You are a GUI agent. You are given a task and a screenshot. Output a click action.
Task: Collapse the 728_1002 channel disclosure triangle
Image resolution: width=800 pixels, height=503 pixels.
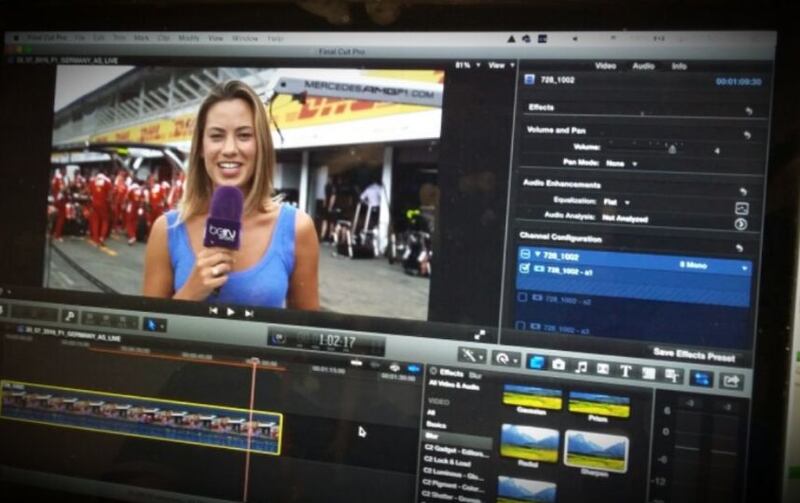coord(538,254)
